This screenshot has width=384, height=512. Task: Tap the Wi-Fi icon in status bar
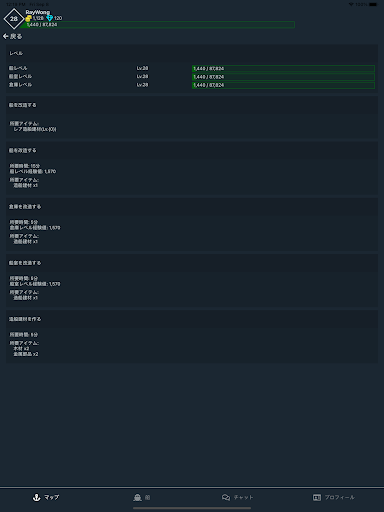[351, 4]
